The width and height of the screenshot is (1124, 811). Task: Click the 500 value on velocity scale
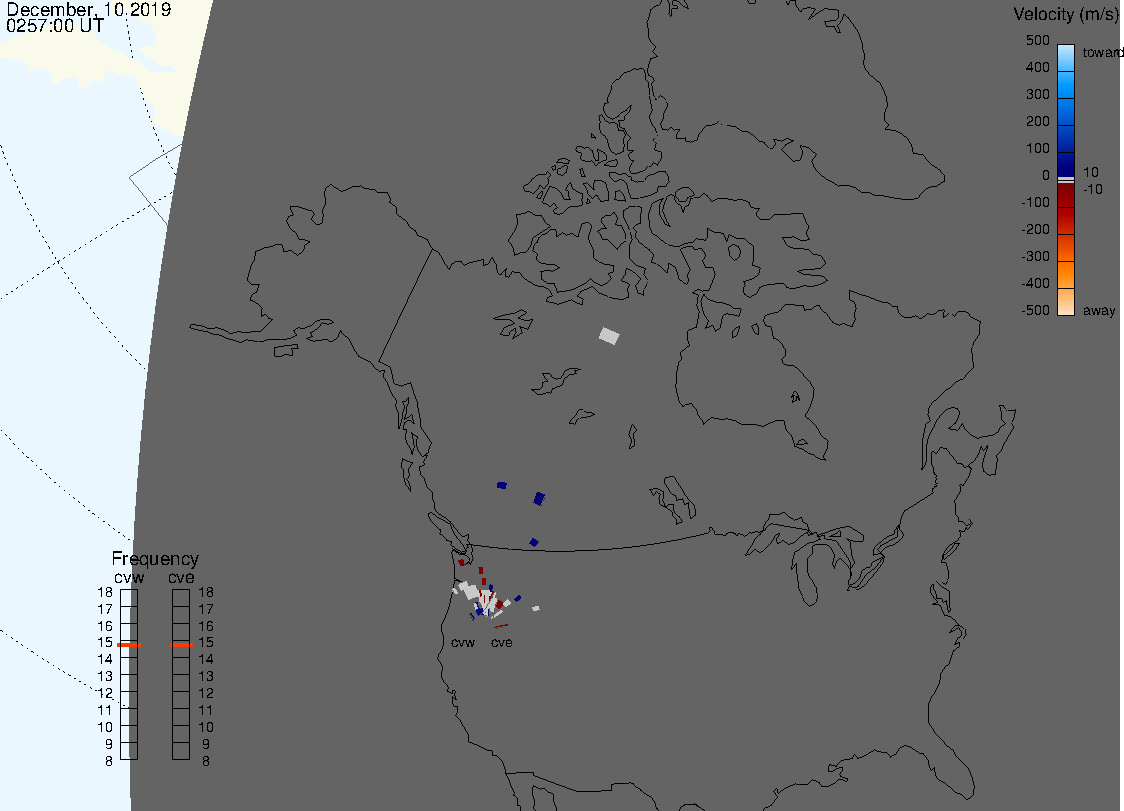[1037, 40]
